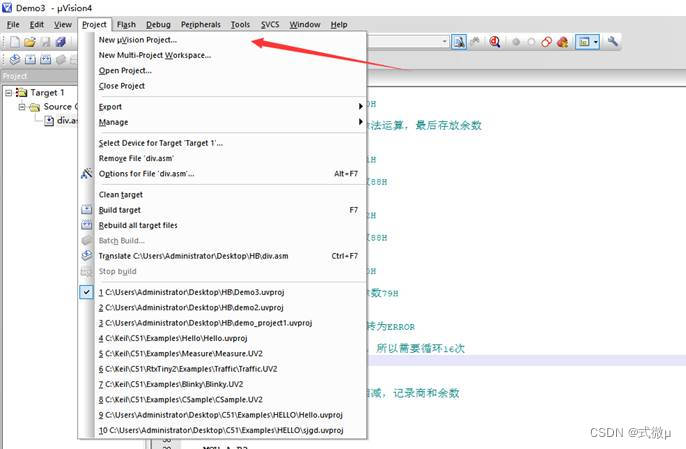Click the Build target toolbar icon

pos(30,59)
